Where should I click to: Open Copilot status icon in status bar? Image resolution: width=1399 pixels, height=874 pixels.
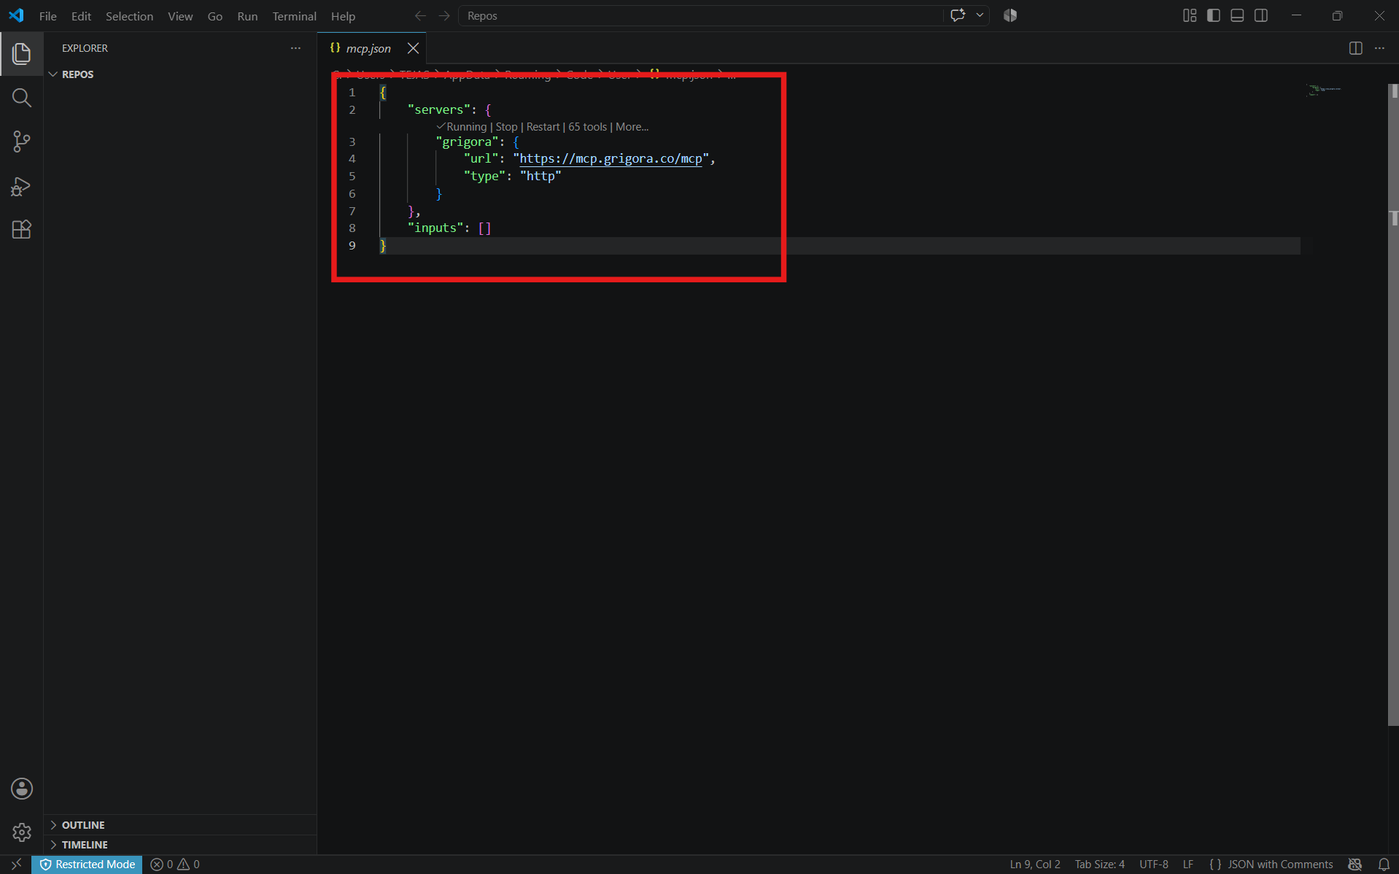coord(1355,864)
